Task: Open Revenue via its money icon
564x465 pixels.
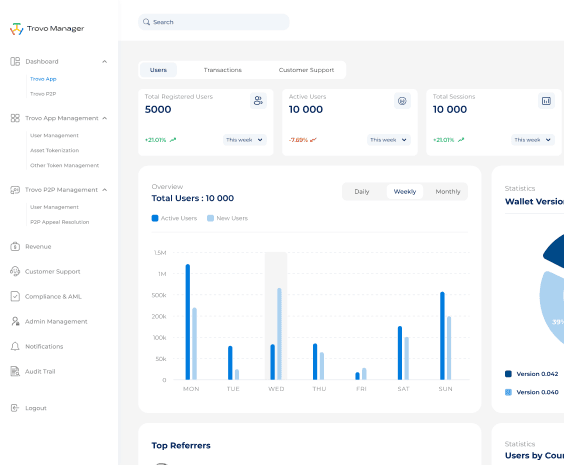Action: [x=15, y=247]
